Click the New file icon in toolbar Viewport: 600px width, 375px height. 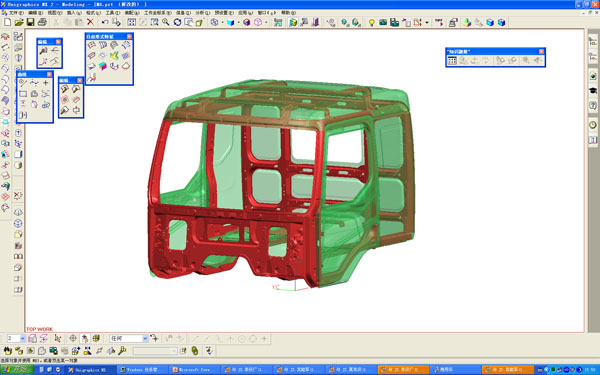[7, 22]
